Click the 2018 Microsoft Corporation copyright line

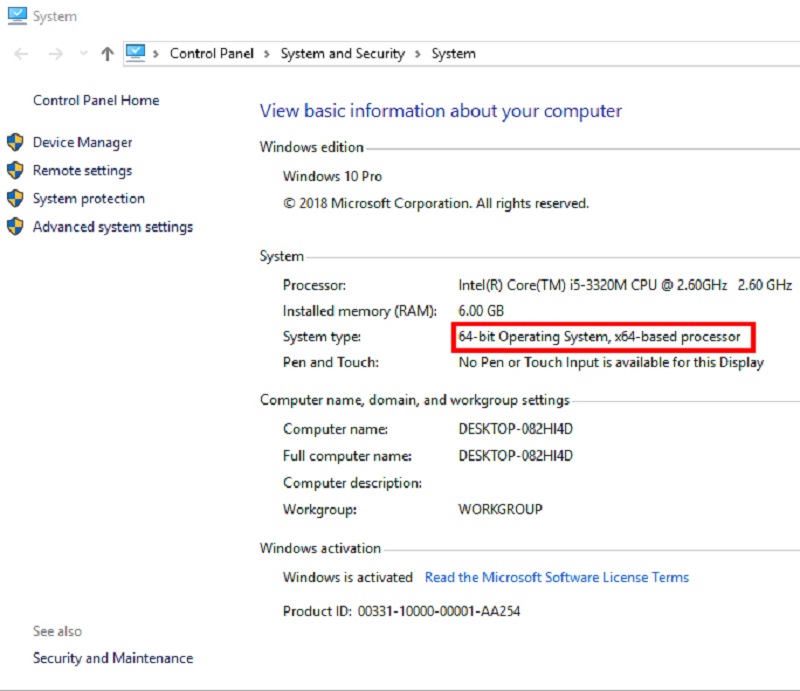coord(436,204)
